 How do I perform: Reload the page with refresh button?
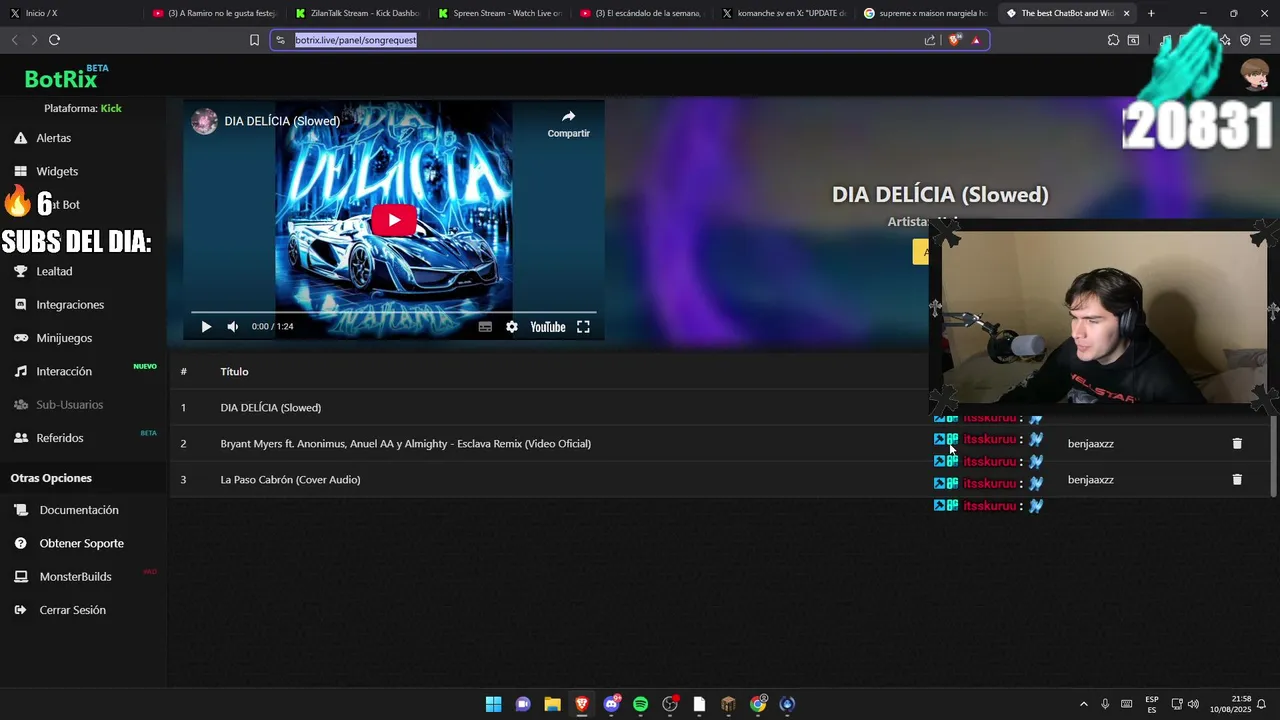(x=54, y=40)
